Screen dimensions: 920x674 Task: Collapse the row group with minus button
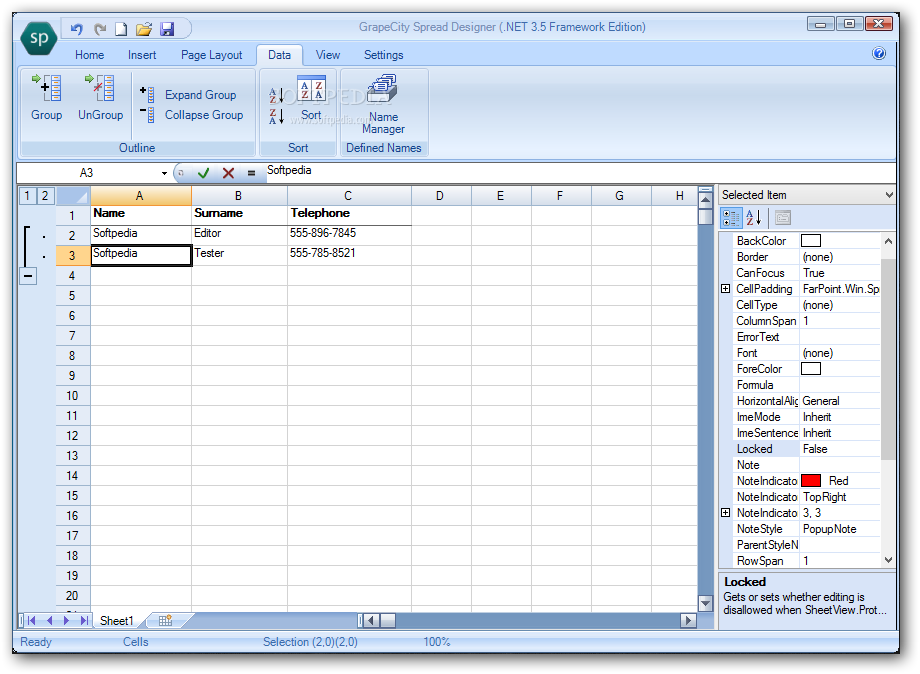point(28,276)
